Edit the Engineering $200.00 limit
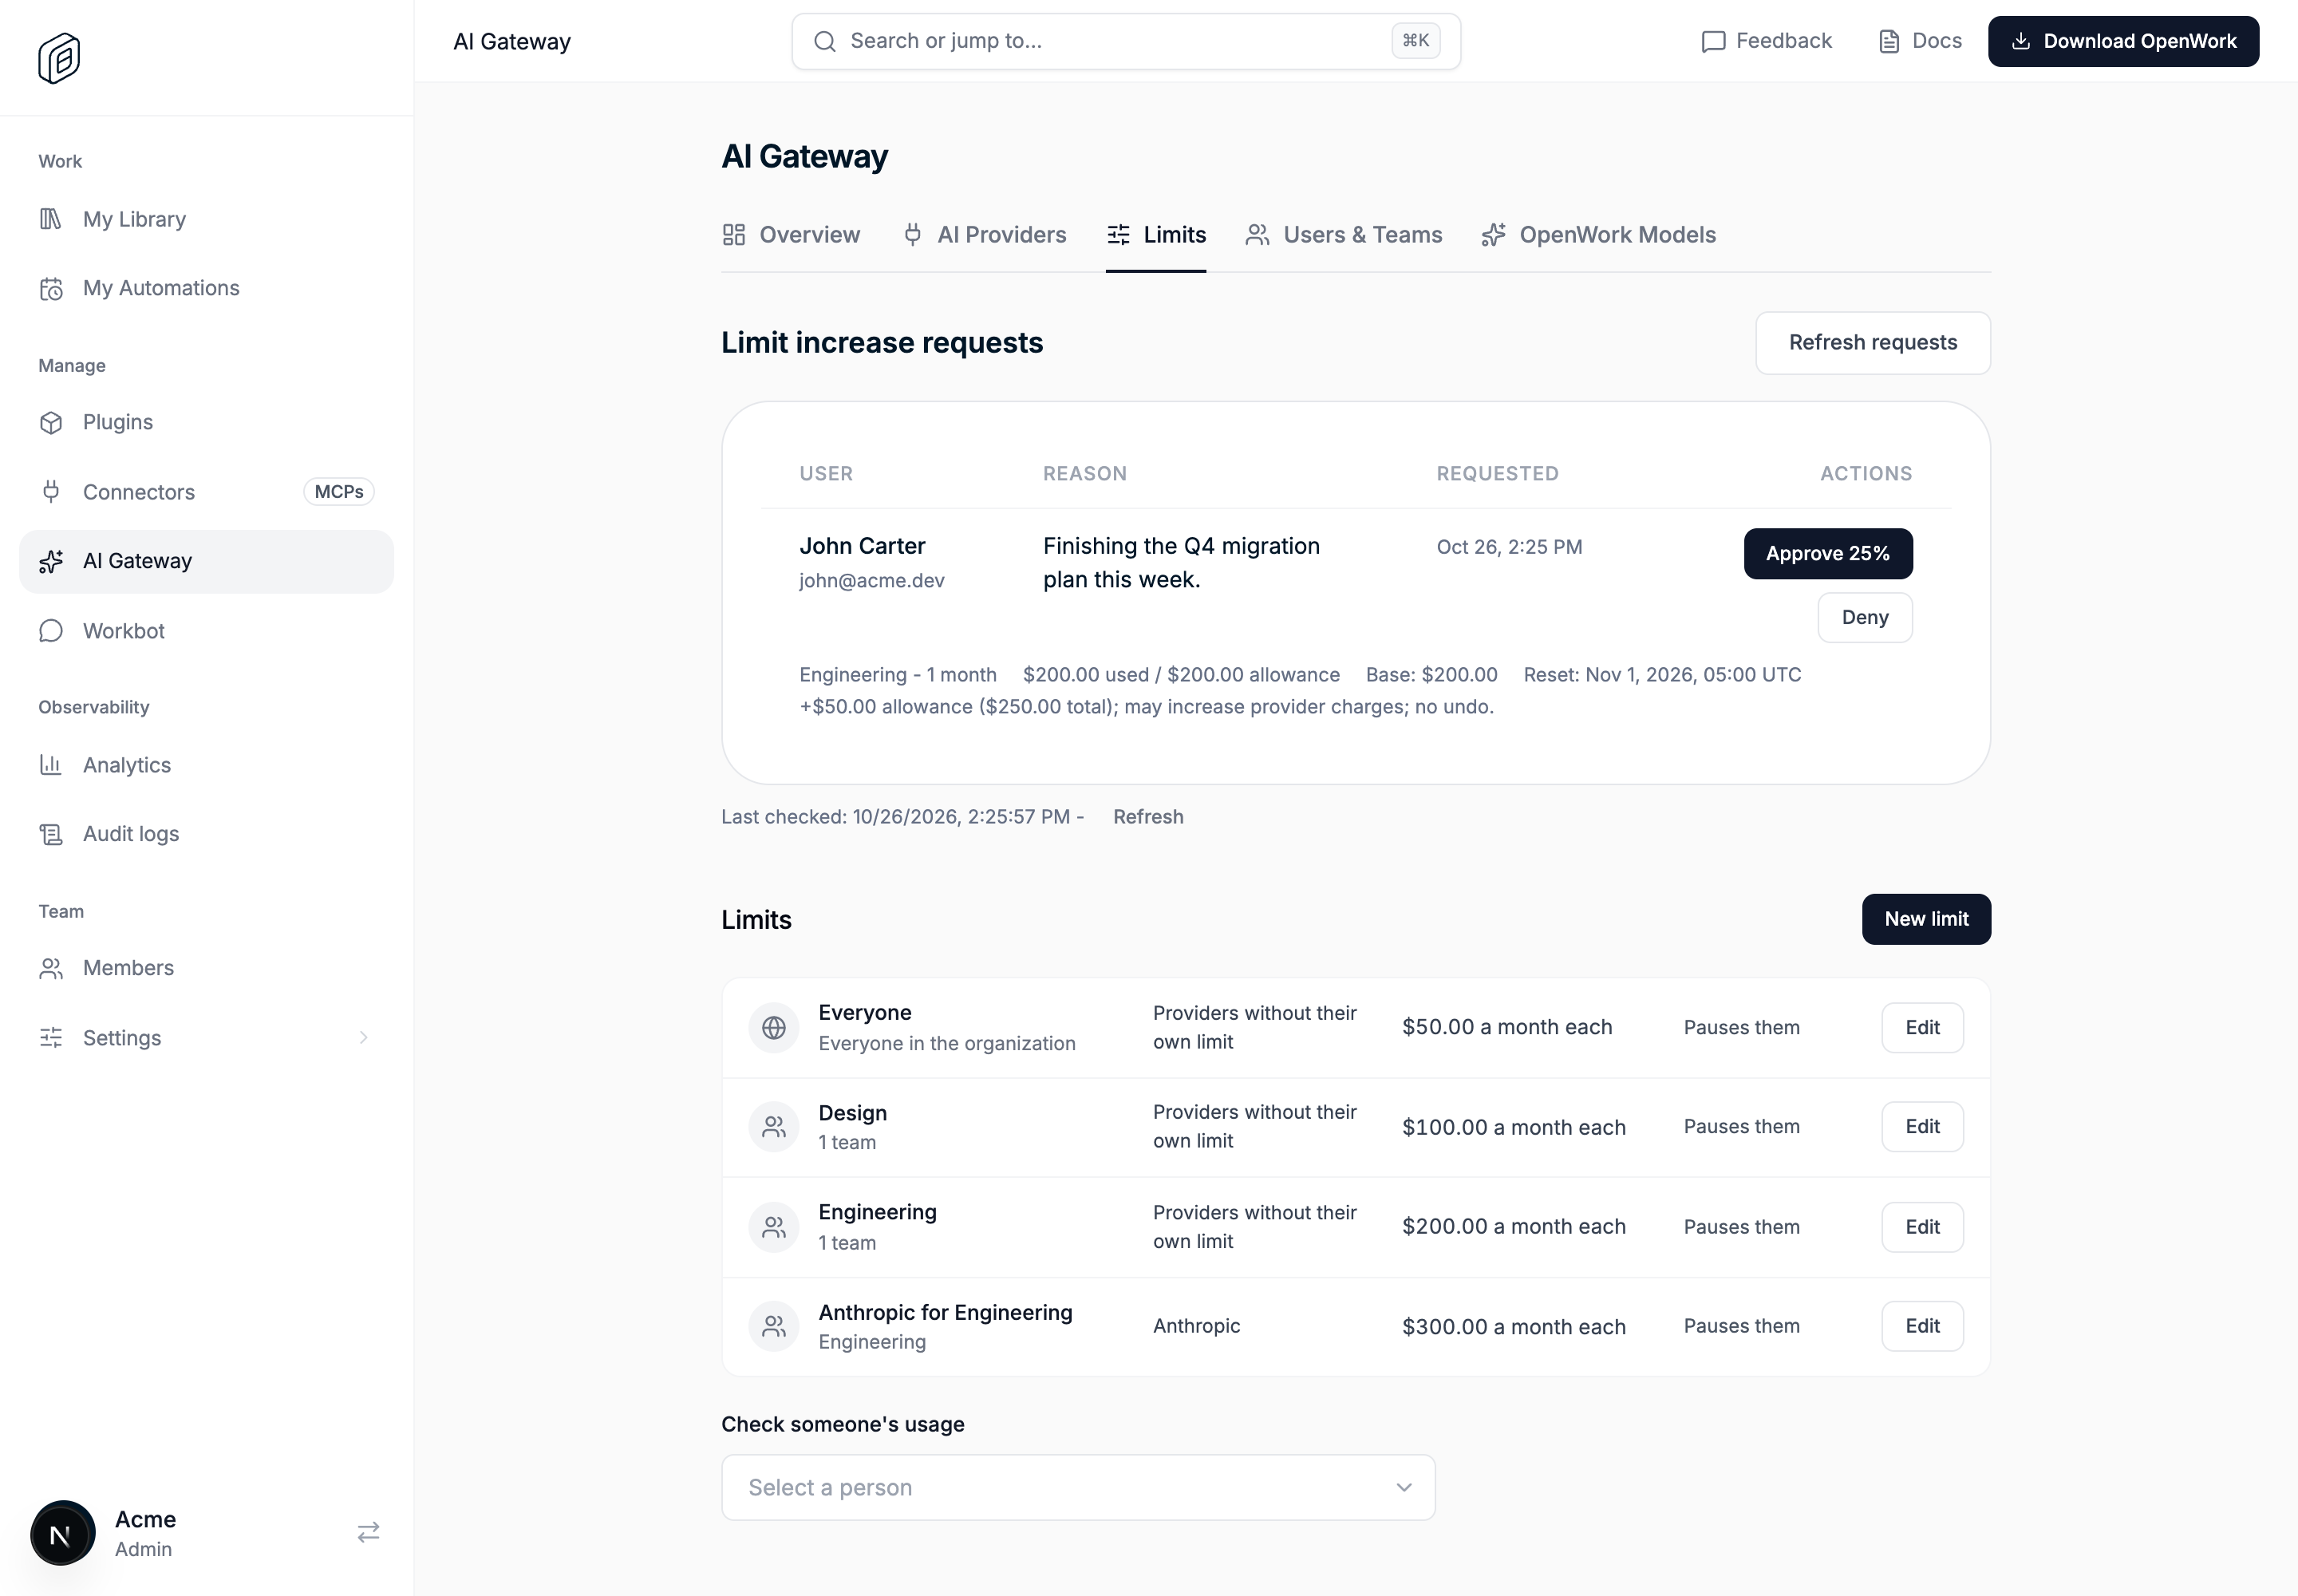This screenshot has width=2298, height=1596. pyautogui.click(x=1922, y=1227)
